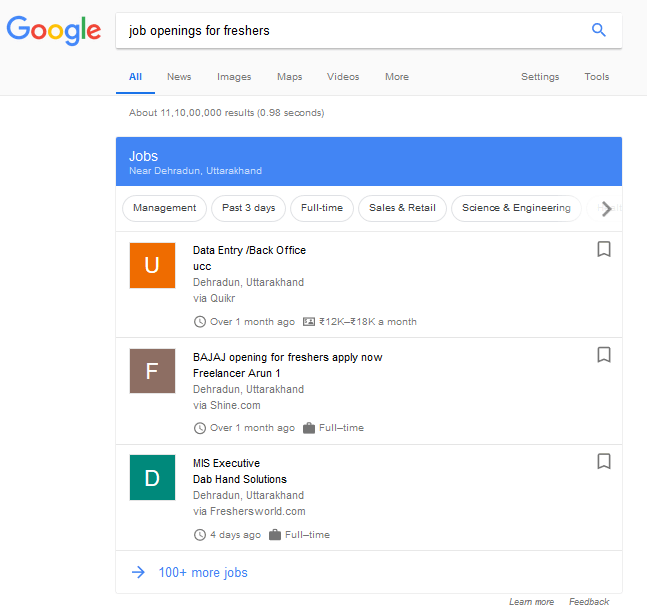The image size is (647, 614).
Task: Click the search query input field
Action: (350, 30)
